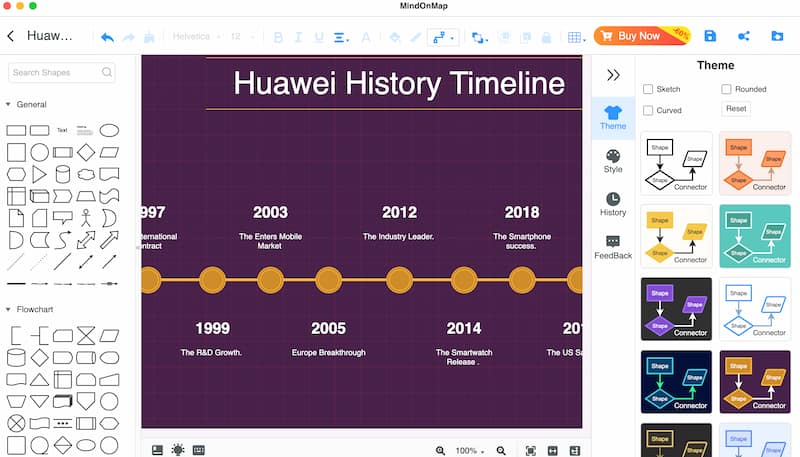
Task: Click the fit to screen icon
Action: pos(531,450)
